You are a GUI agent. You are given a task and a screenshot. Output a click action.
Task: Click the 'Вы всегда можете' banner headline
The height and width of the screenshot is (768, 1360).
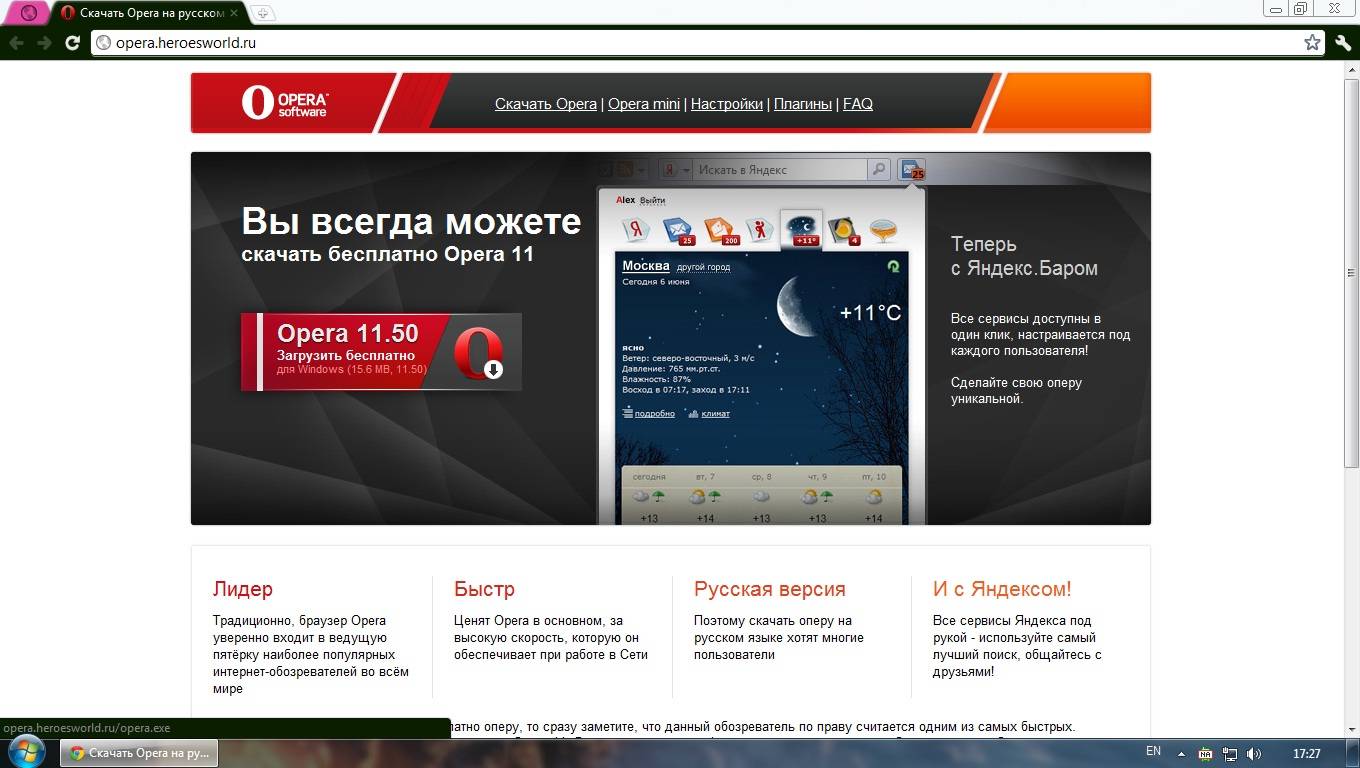(411, 221)
